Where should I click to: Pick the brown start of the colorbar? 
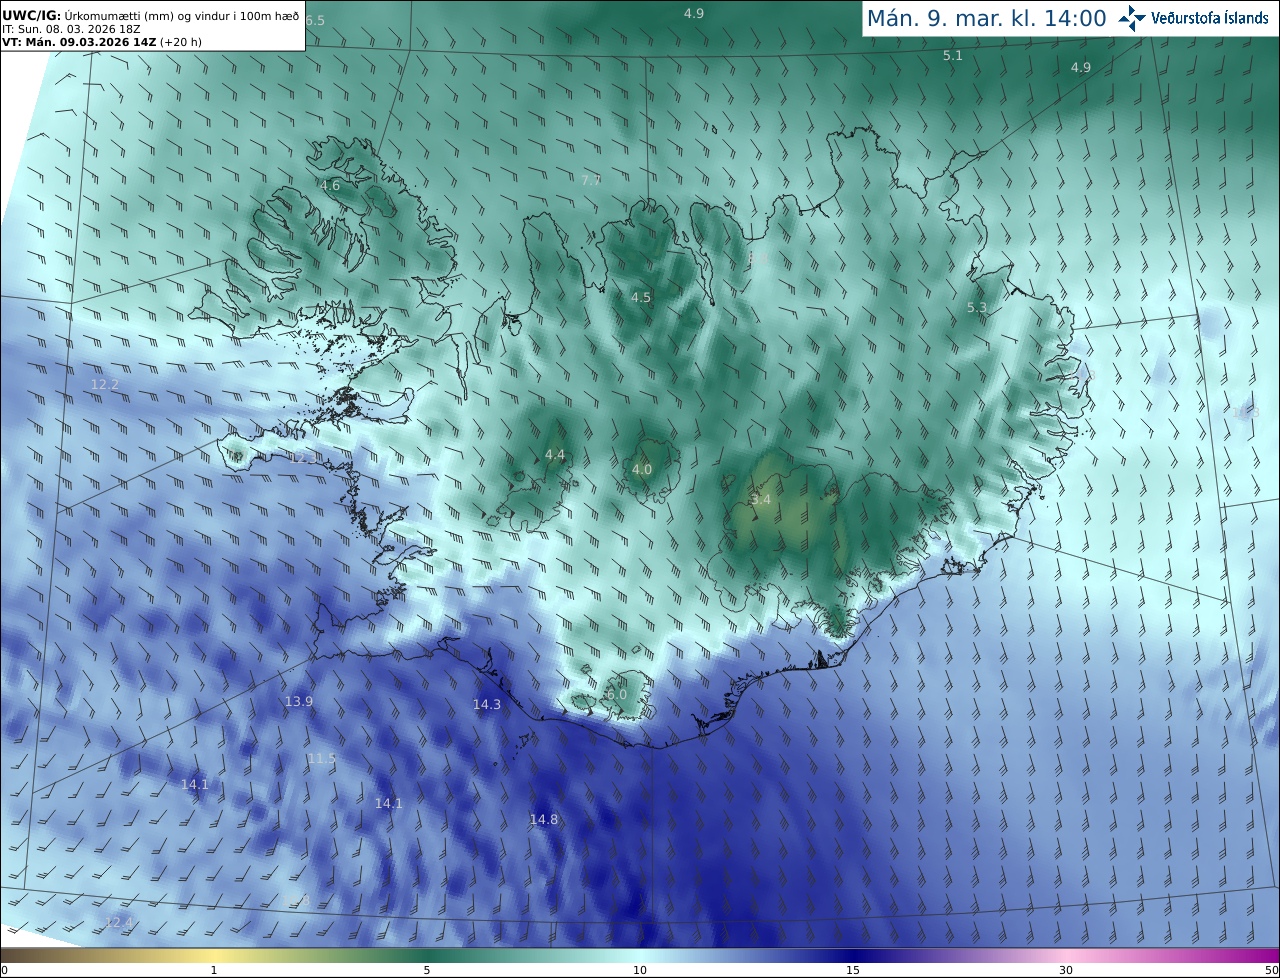coord(12,956)
